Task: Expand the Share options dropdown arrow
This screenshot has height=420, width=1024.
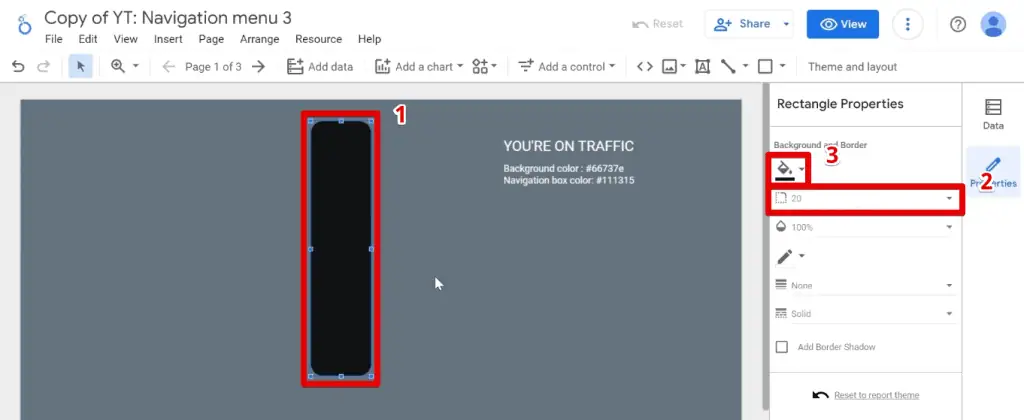Action: (786, 24)
